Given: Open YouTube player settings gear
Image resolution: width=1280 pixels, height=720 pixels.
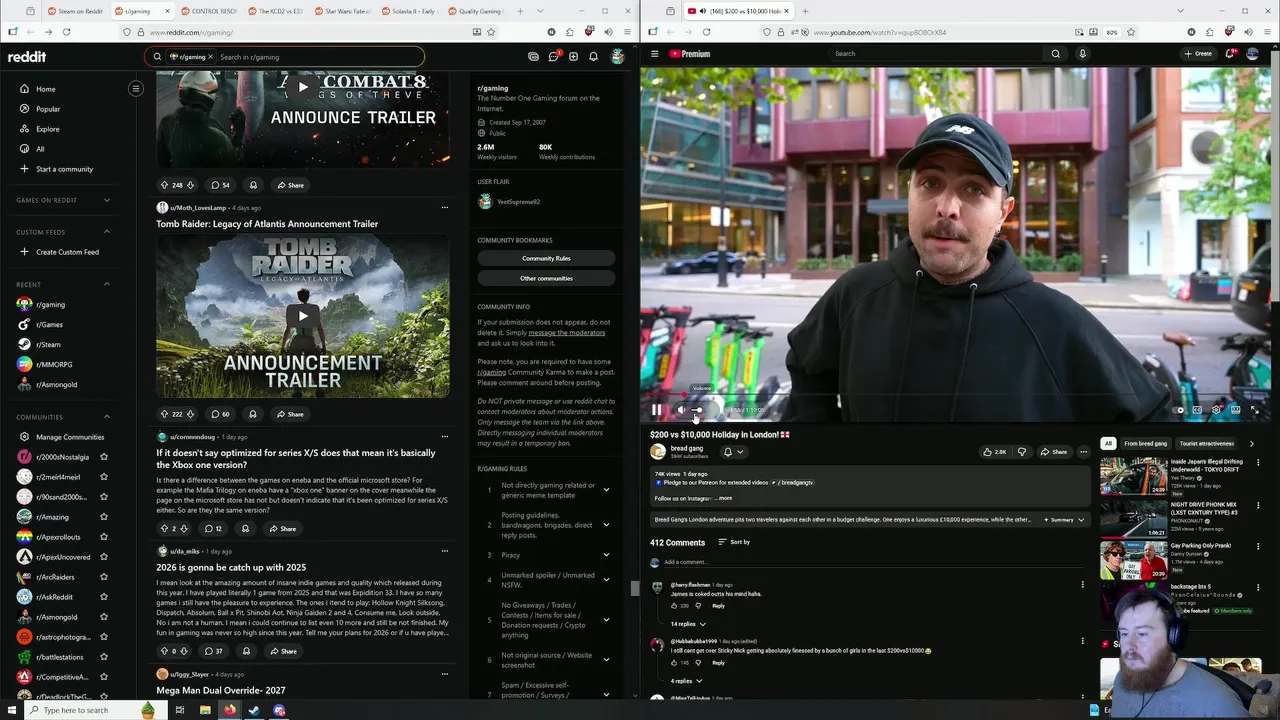Looking at the screenshot, I should coord(1216,410).
